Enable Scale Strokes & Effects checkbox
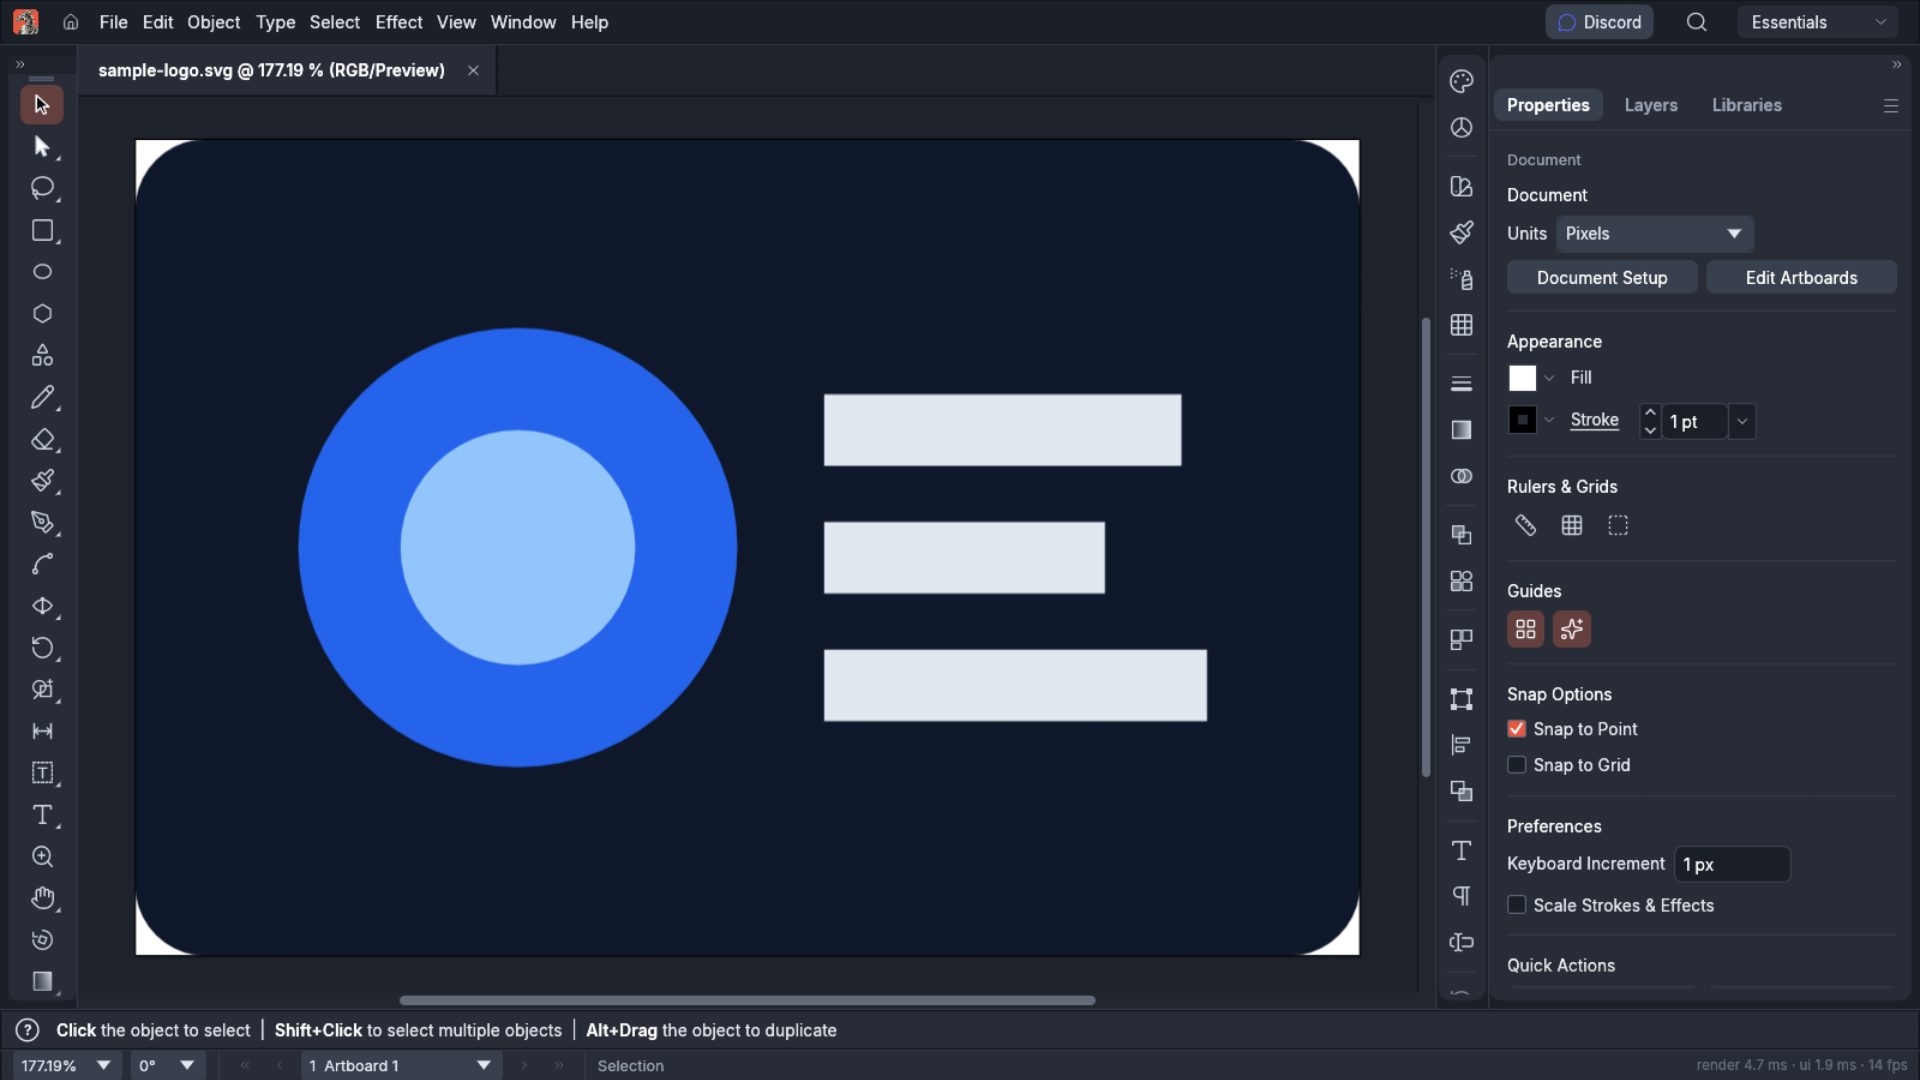The width and height of the screenshot is (1920, 1080). click(x=1517, y=905)
